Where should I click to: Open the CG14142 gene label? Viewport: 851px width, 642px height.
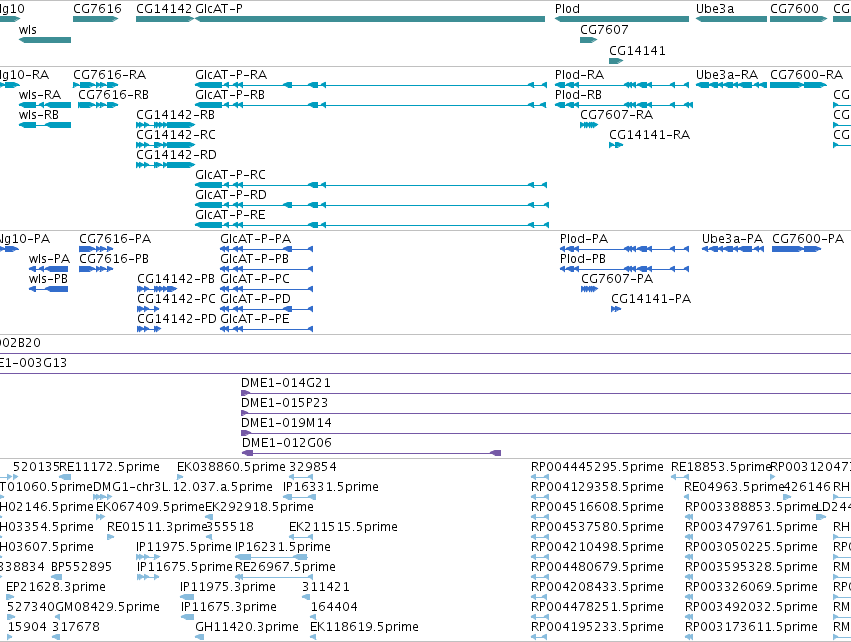(164, 9)
